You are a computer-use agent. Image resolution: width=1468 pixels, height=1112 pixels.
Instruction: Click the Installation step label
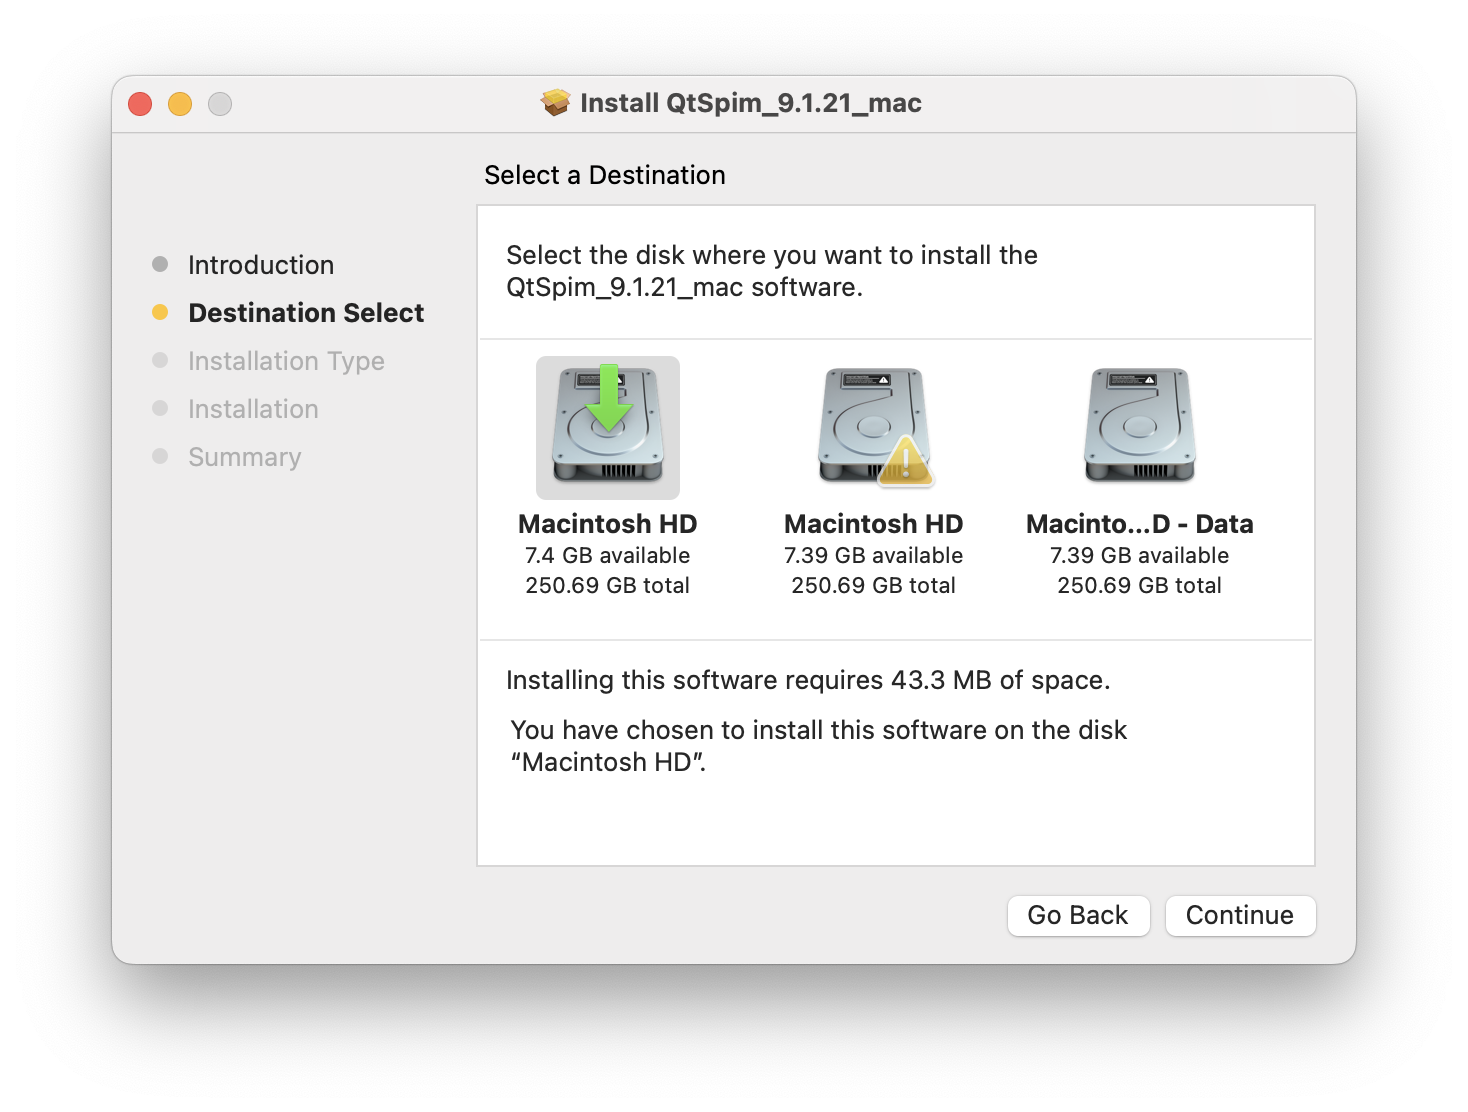pos(253,409)
